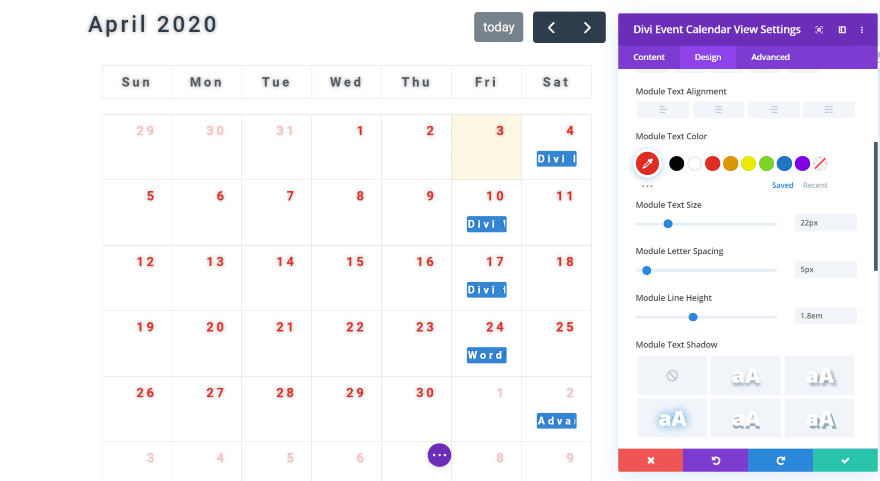Screen dimensions: 880x481
Task: Align module text center
Action: pos(718,109)
